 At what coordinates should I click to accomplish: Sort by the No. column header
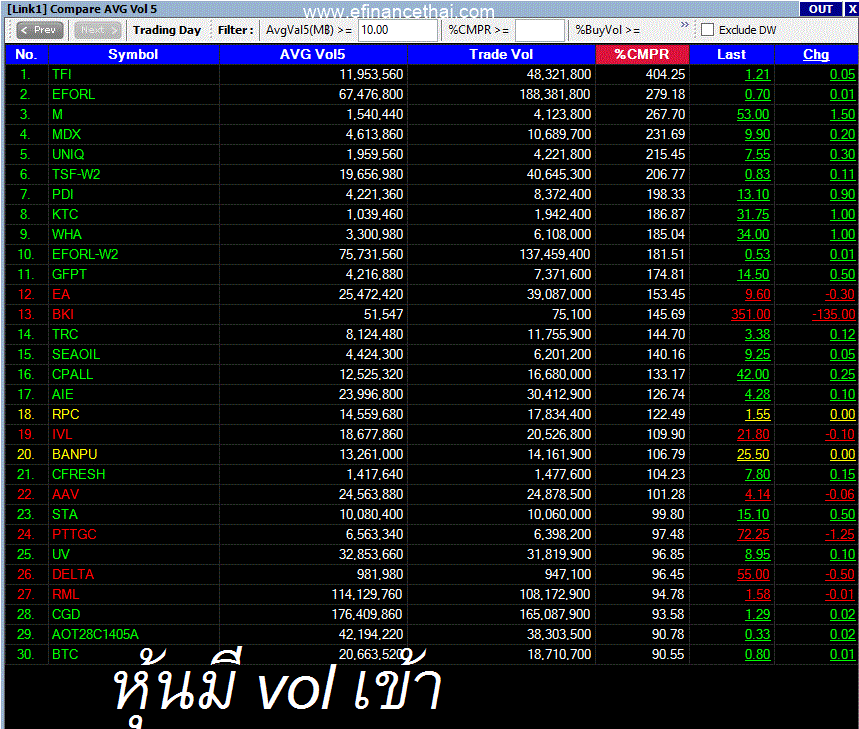point(26,54)
